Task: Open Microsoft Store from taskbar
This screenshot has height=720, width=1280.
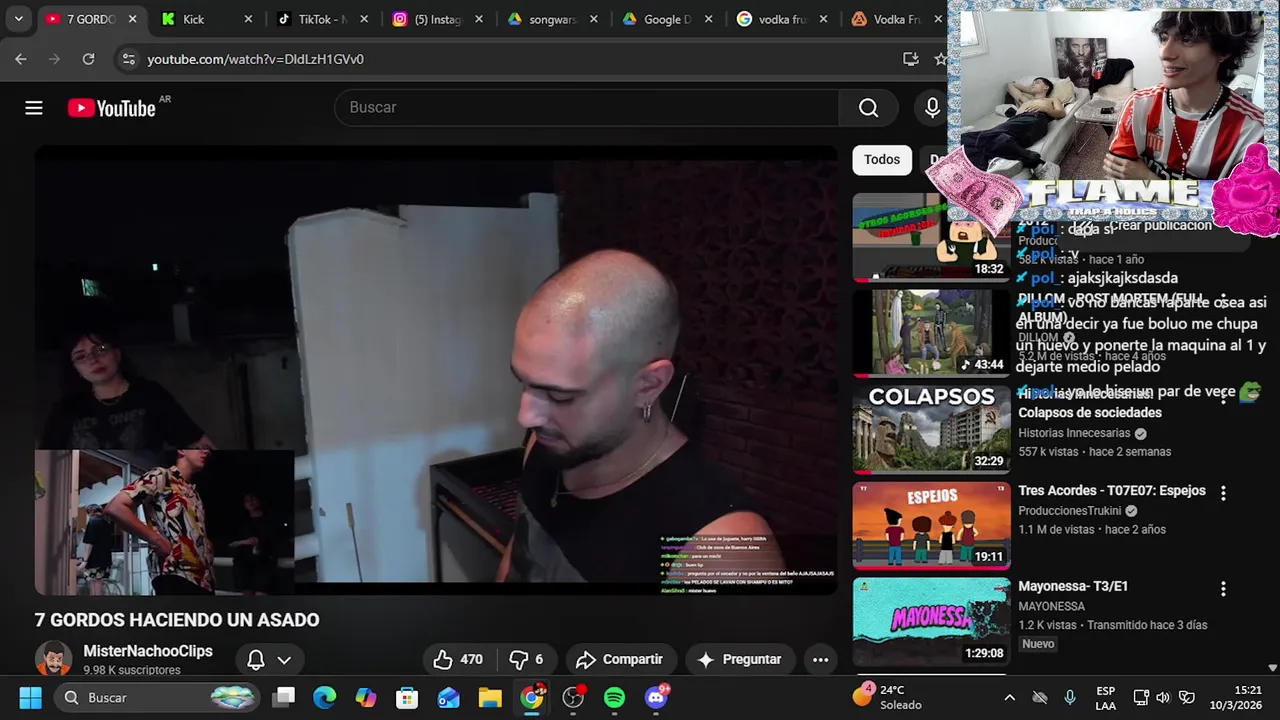Action: 407,697
